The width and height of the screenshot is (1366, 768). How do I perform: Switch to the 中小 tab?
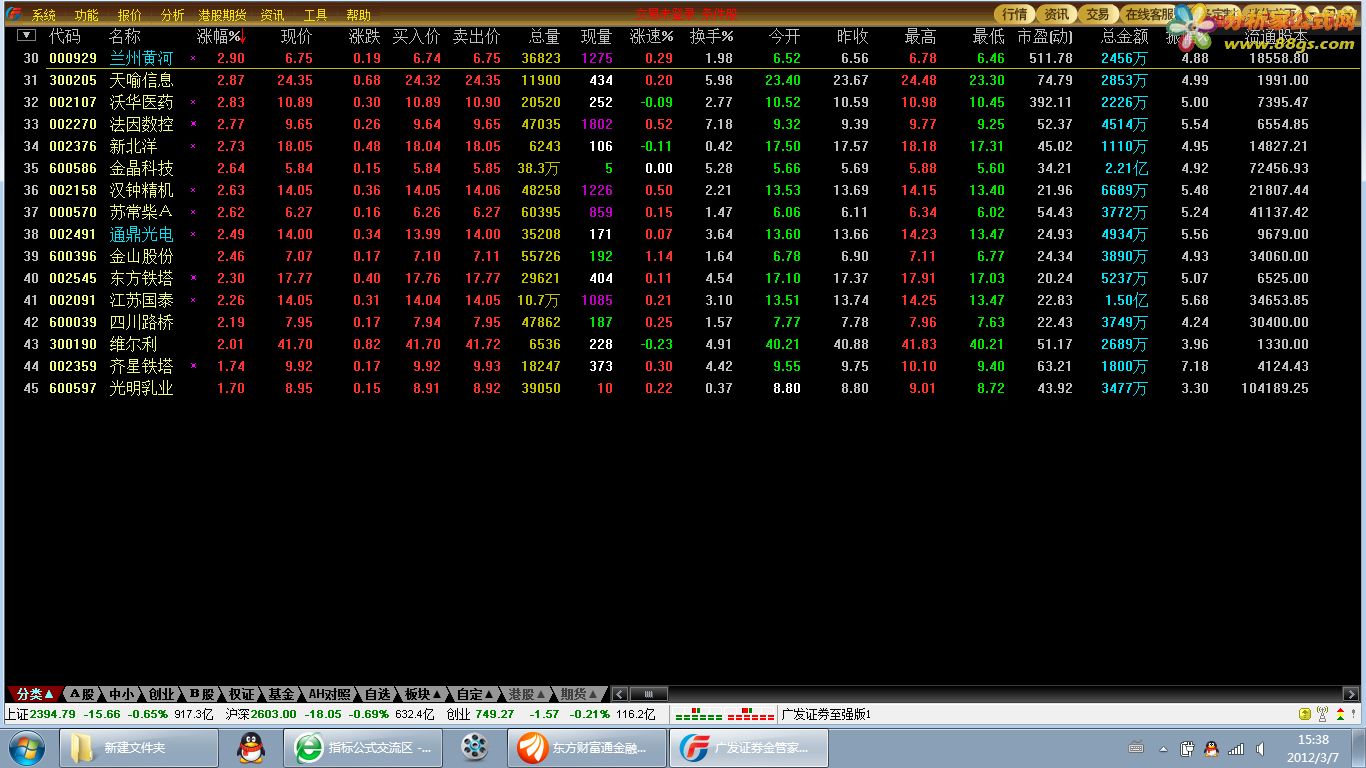121,694
